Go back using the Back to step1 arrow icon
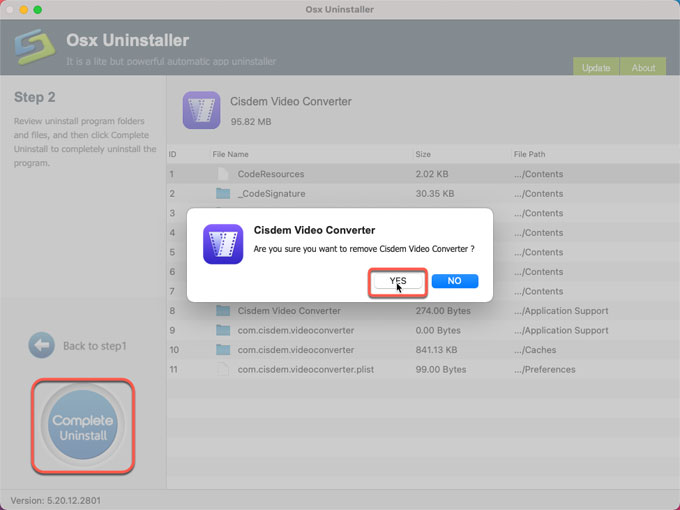This screenshot has width=680, height=510. click(42, 346)
